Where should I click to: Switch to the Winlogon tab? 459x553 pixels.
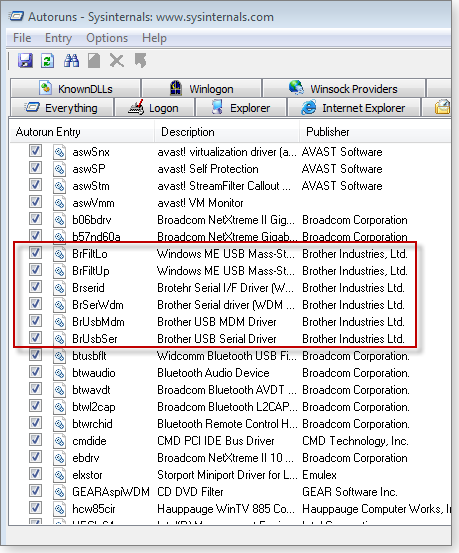pos(202,88)
